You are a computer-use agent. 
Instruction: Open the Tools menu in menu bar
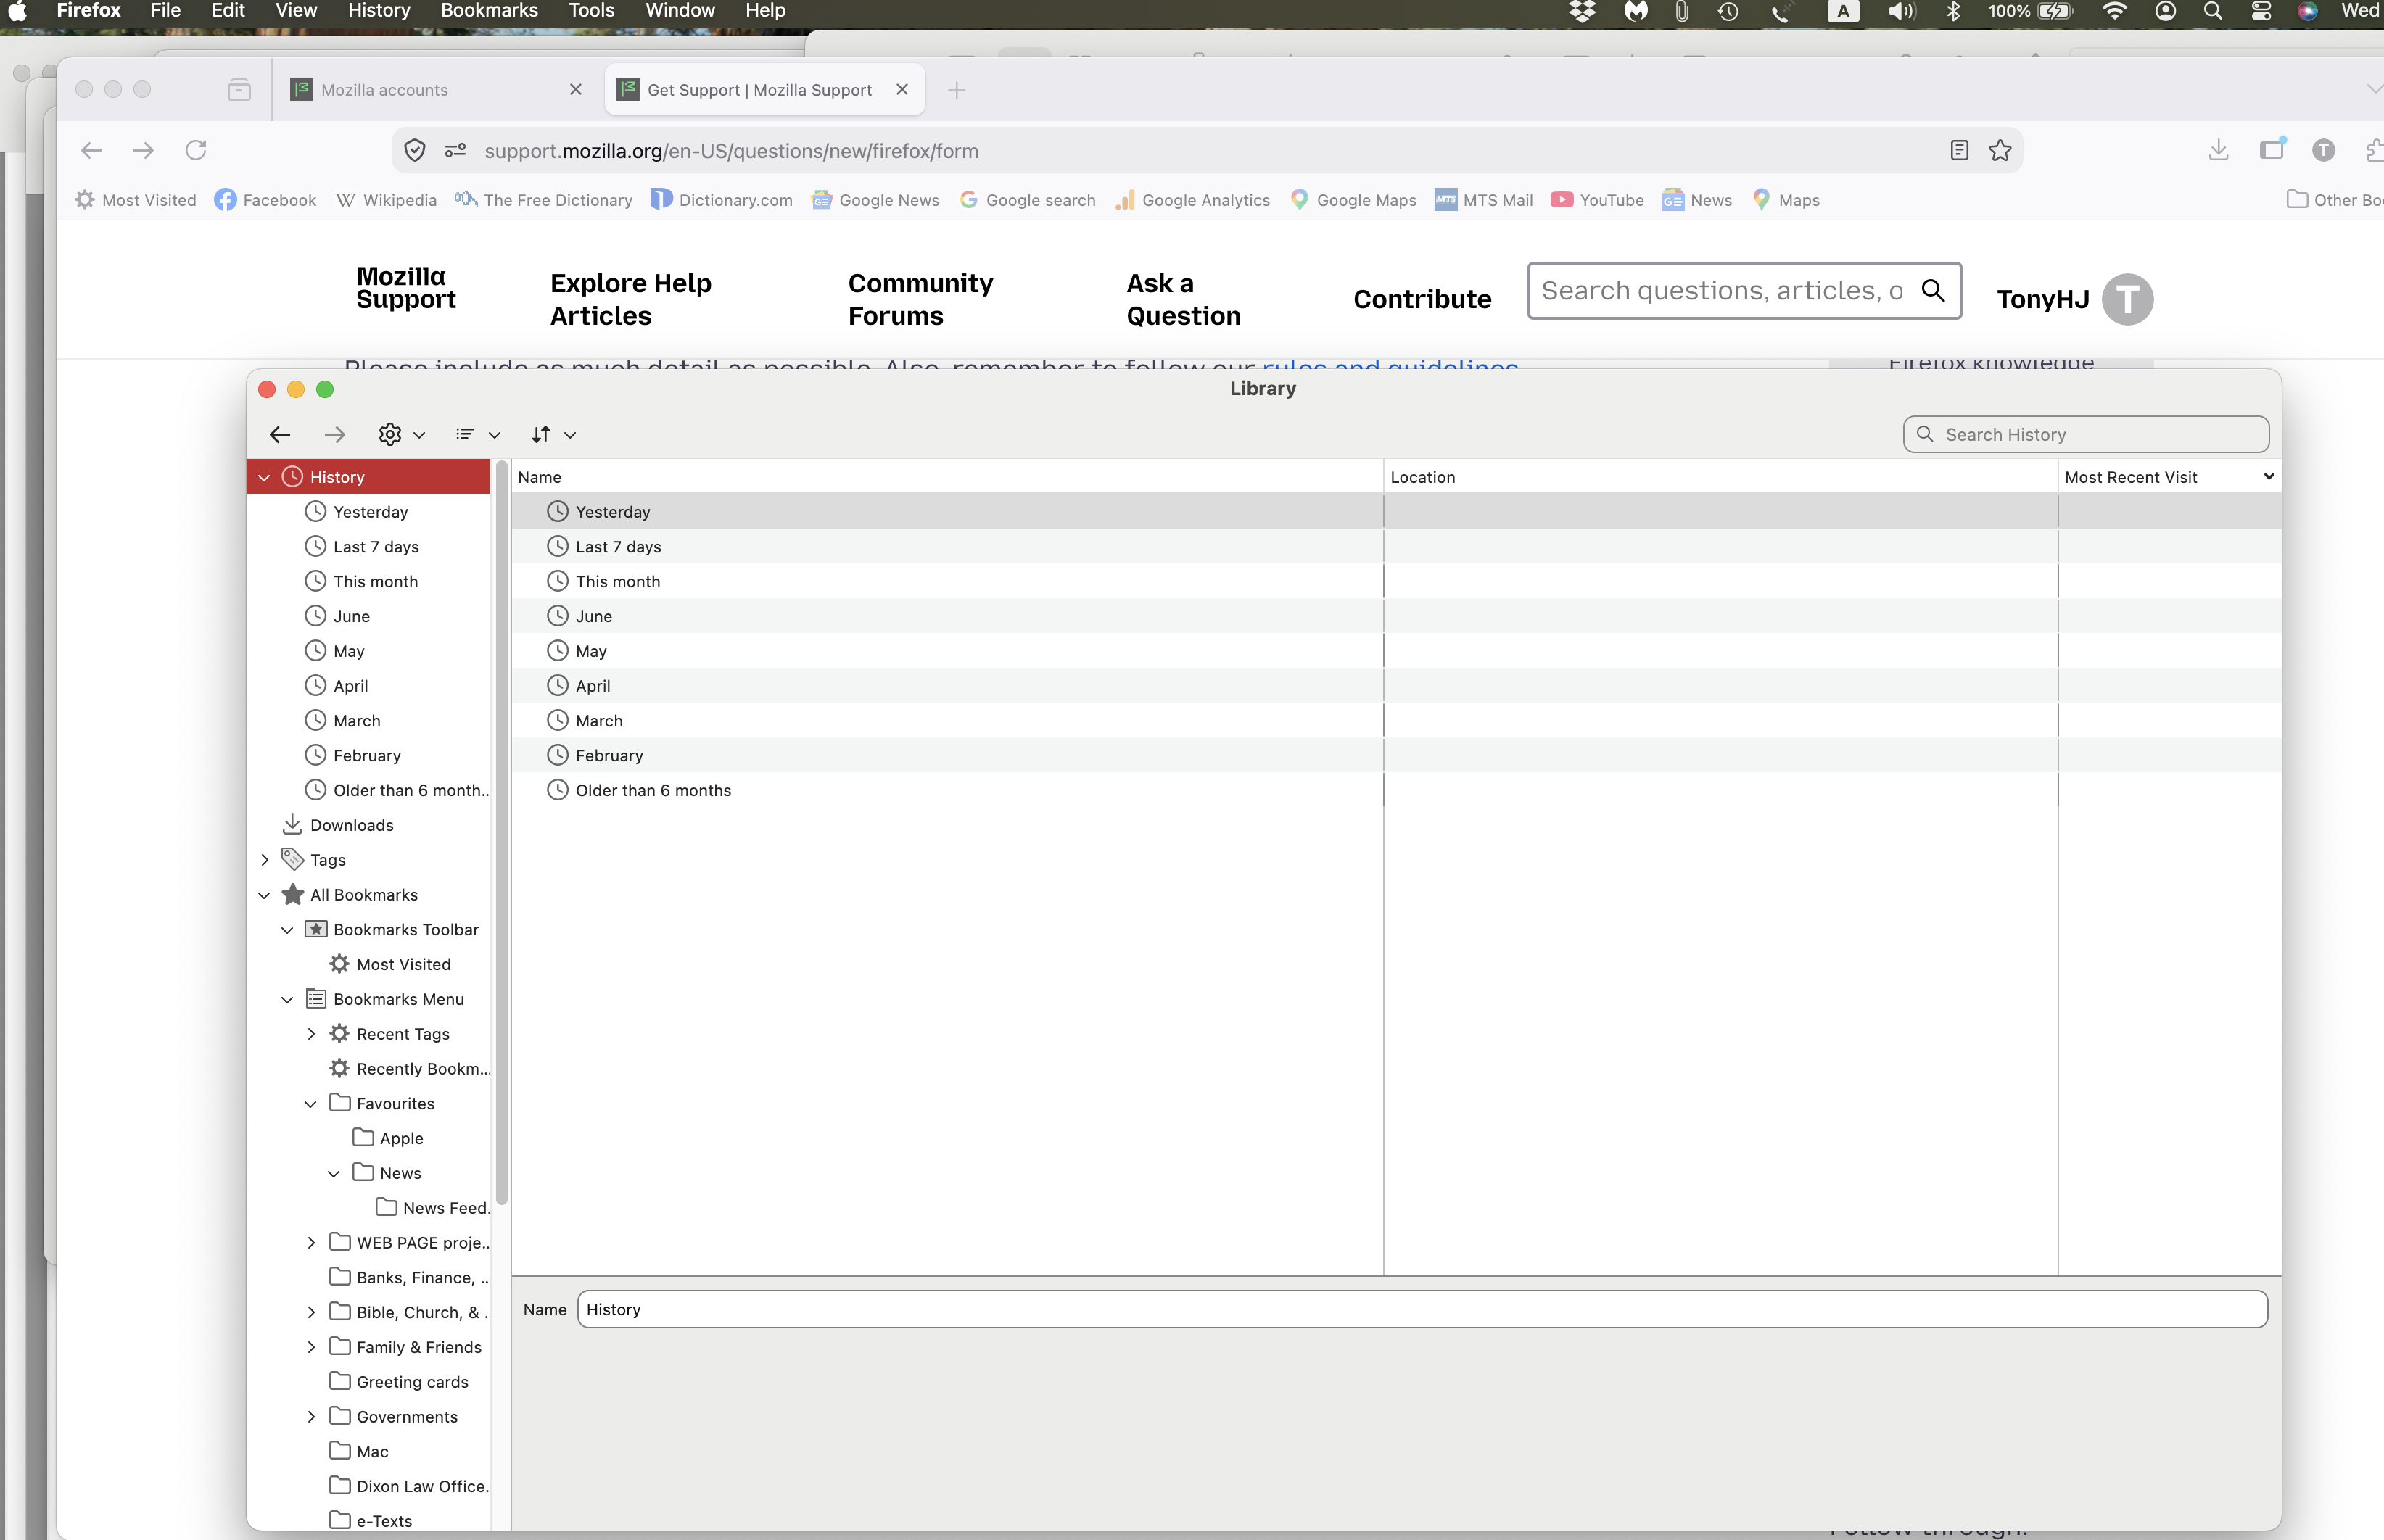[591, 11]
